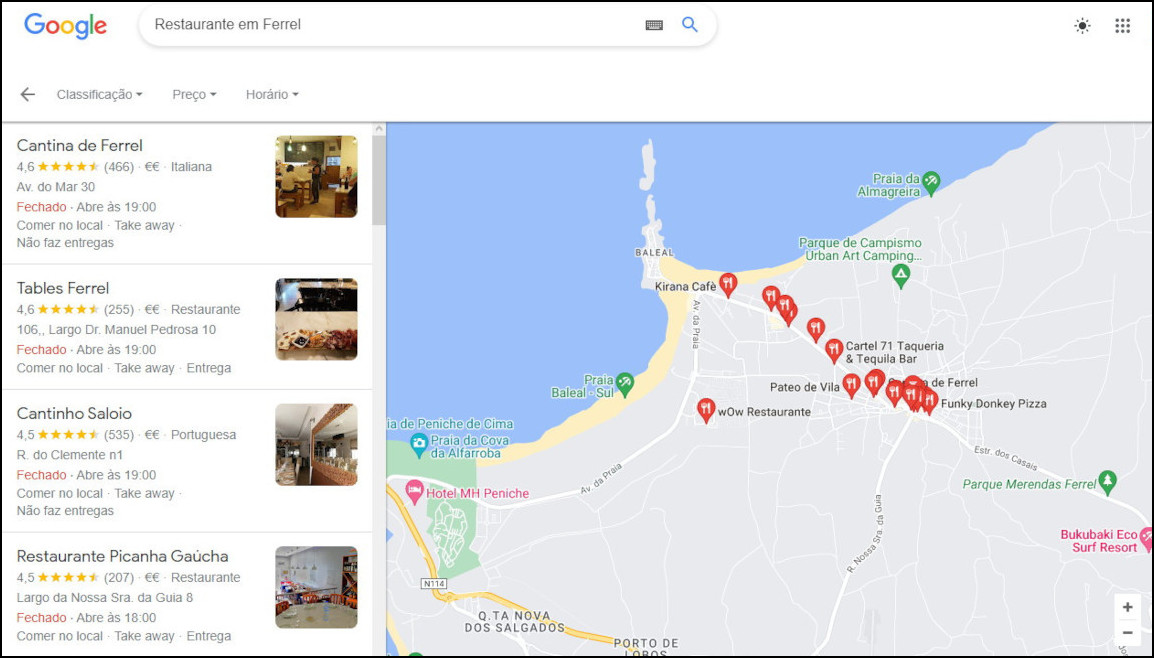The image size is (1154, 658).
Task: Click the scrollbar up arrow of results list
Action: pyautogui.click(x=378, y=129)
